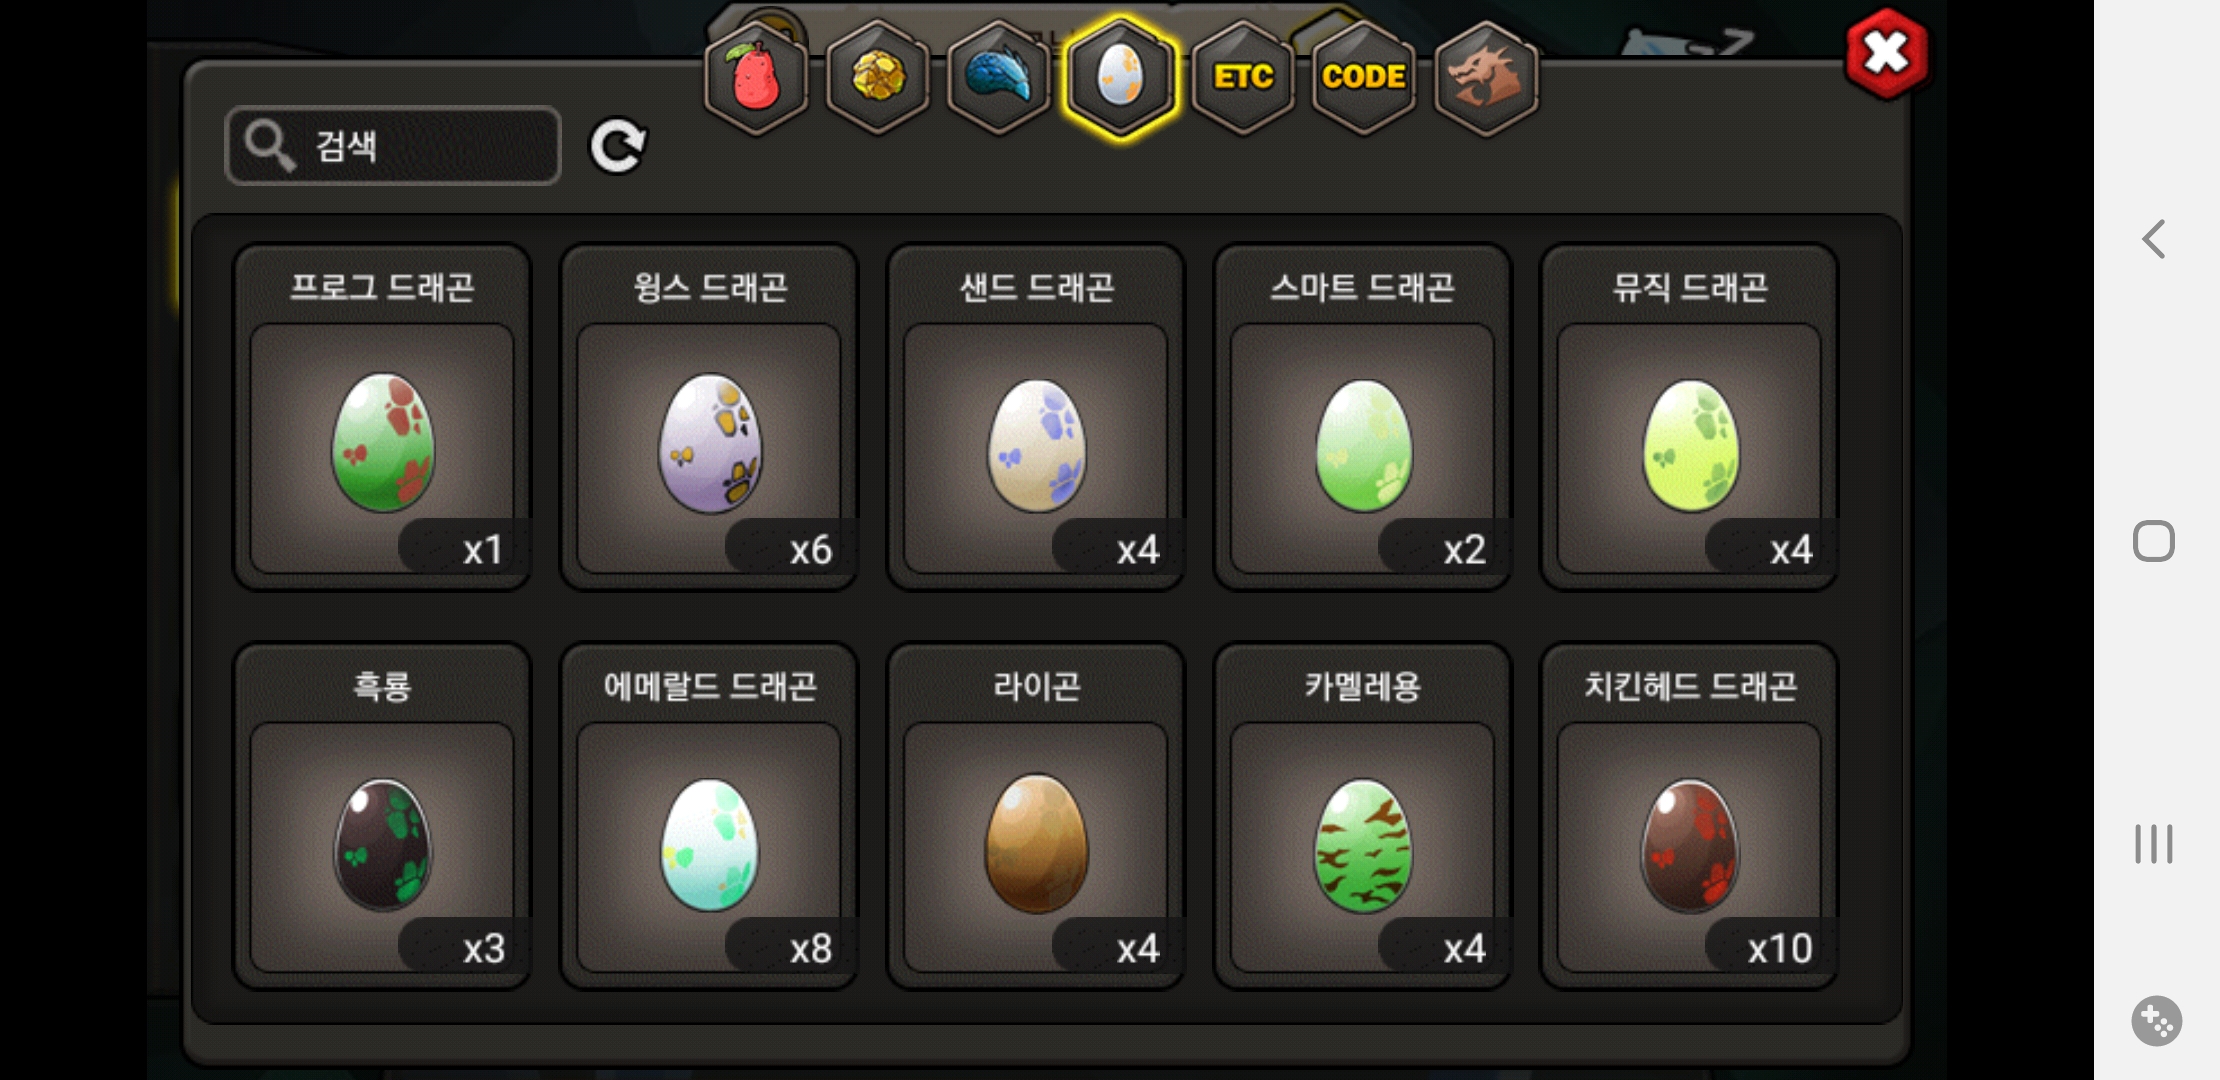Select the 윙스 드래곤 egg

tap(709, 417)
